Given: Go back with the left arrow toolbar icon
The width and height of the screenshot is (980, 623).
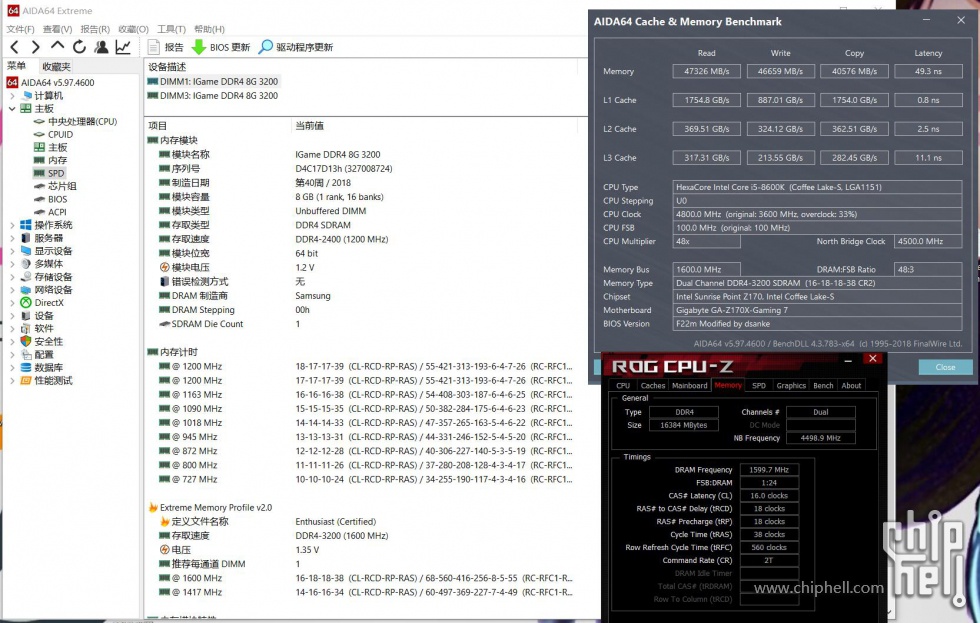Looking at the screenshot, I should click(x=15, y=47).
